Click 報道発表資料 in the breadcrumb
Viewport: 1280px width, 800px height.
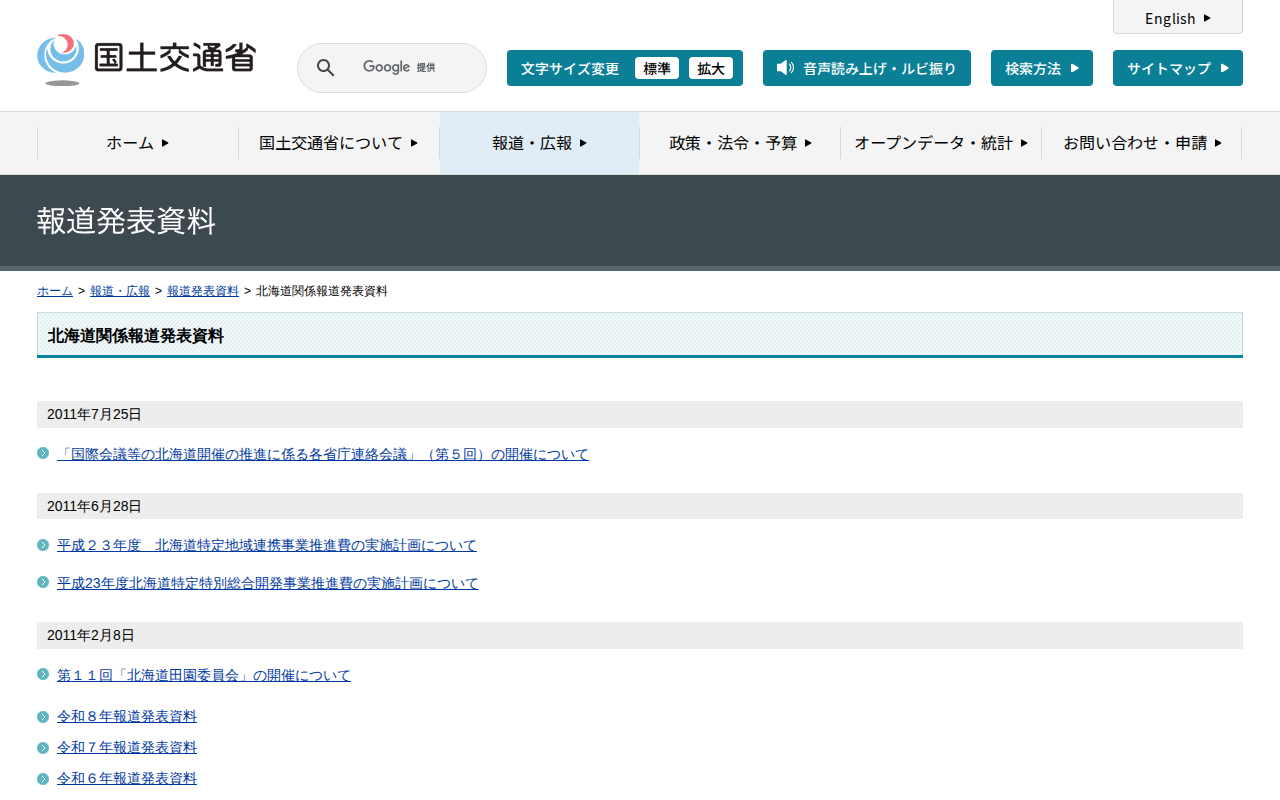pos(203,291)
